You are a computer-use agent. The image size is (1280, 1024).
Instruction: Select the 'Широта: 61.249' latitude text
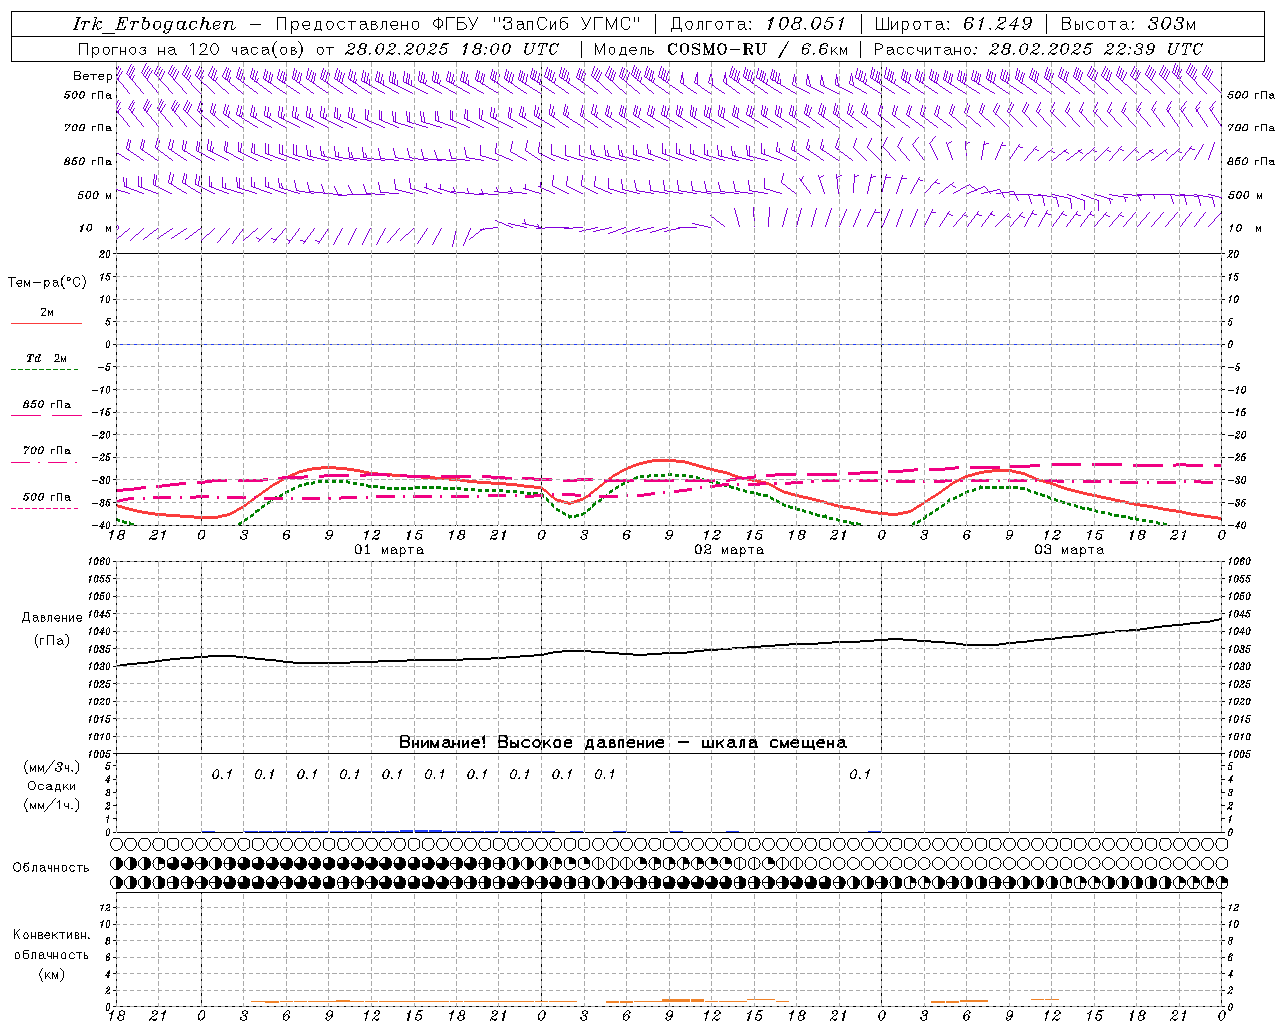coord(953,24)
